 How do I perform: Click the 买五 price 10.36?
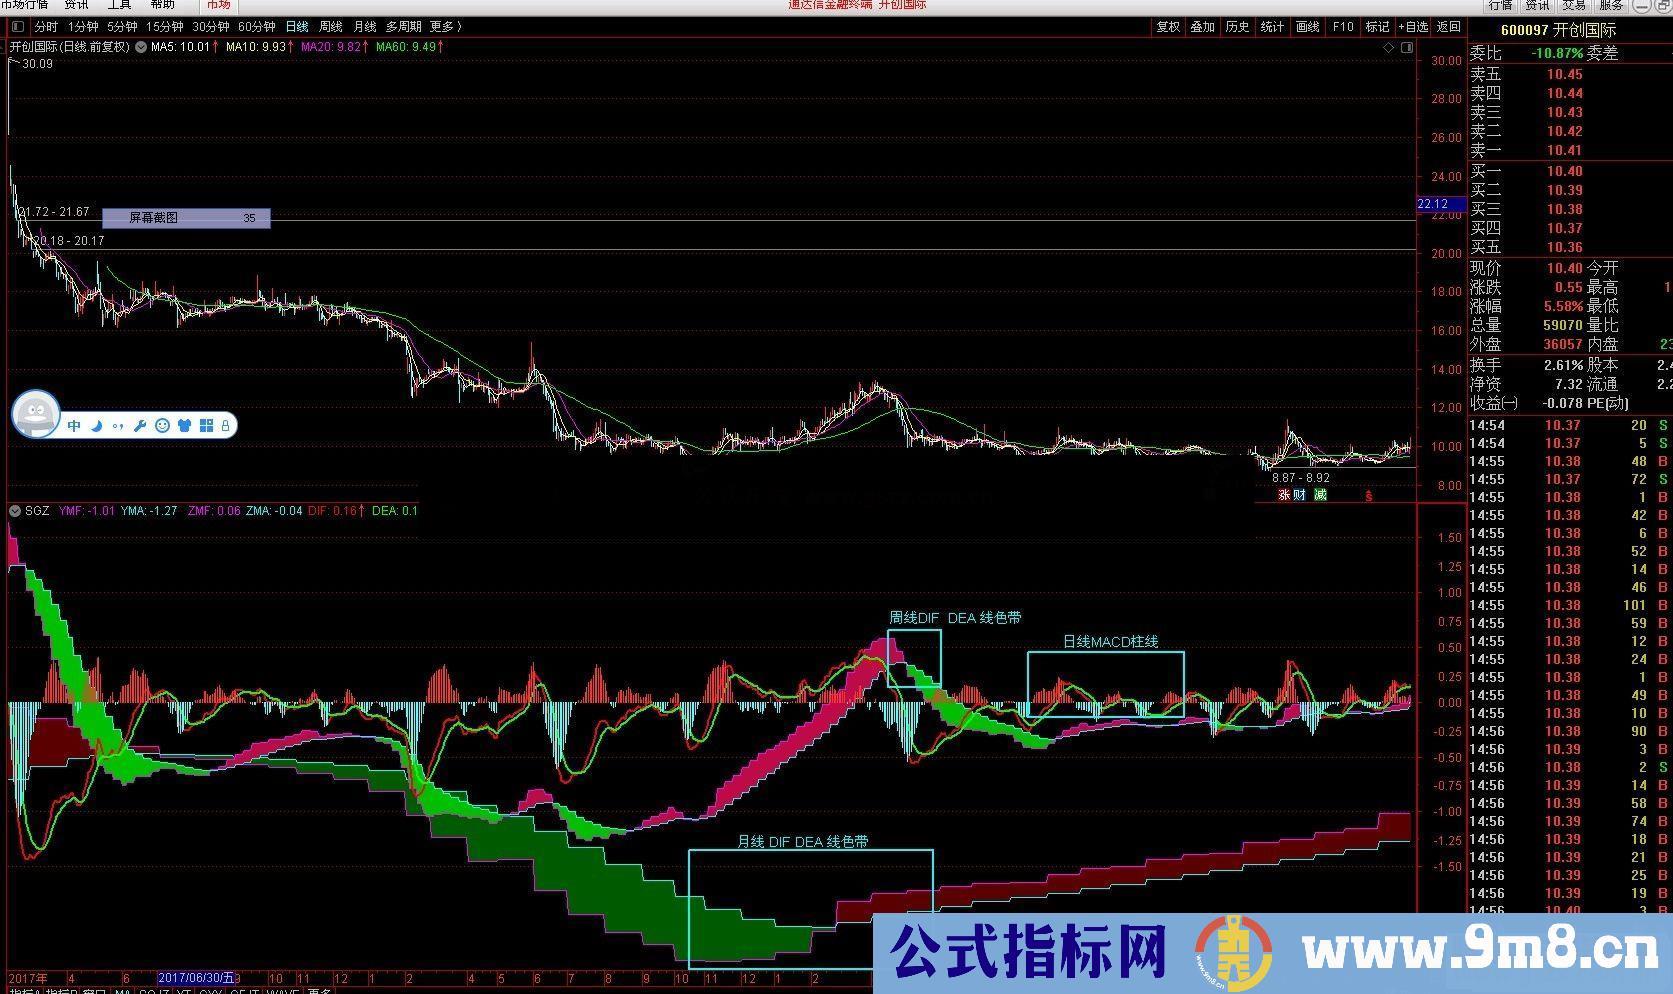point(1564,247)
